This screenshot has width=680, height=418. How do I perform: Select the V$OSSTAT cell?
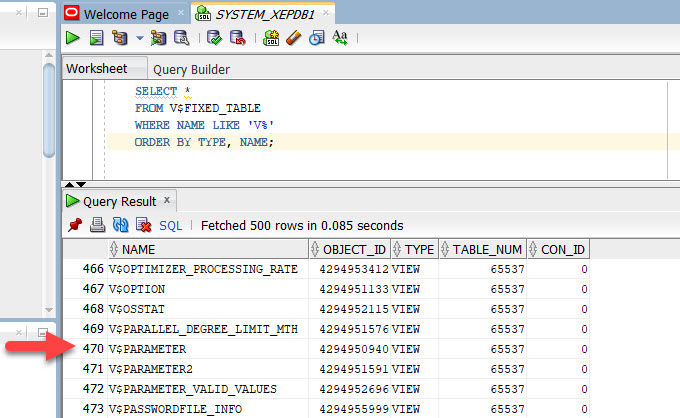208,309
